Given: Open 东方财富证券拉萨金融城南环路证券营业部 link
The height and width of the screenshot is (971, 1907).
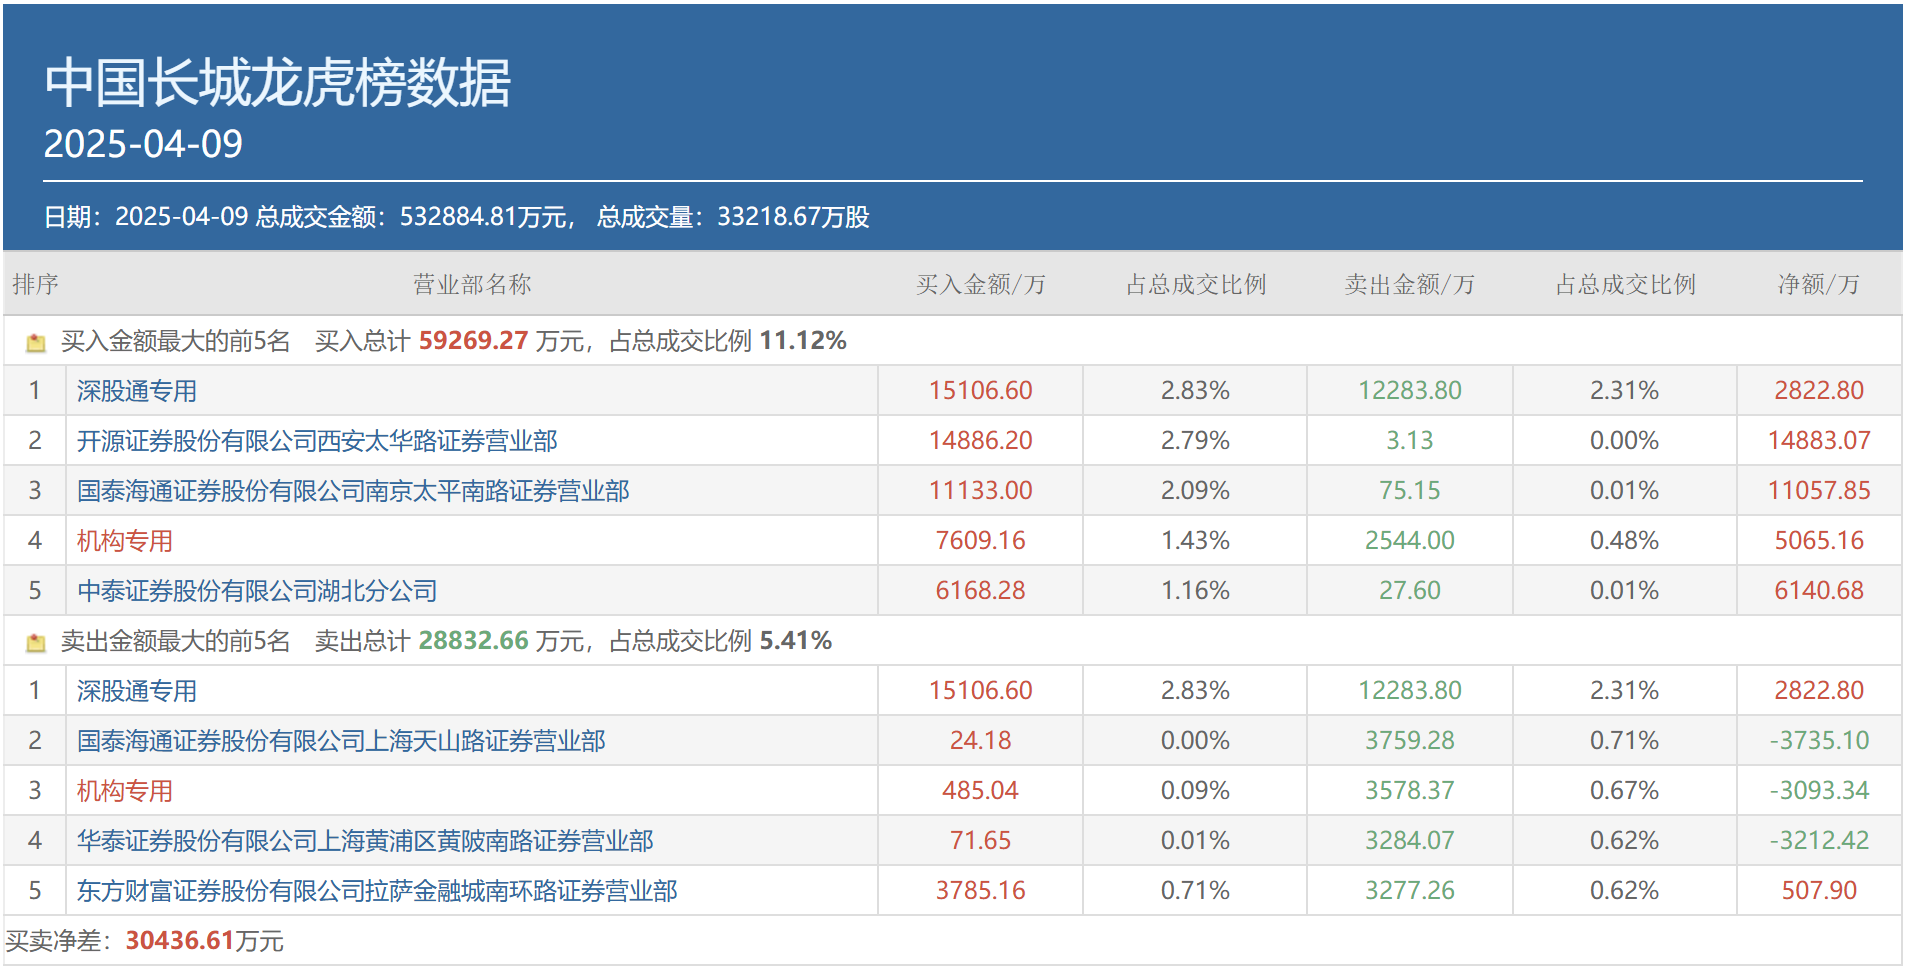Looking at the screenshot, I should pos(377,891).
